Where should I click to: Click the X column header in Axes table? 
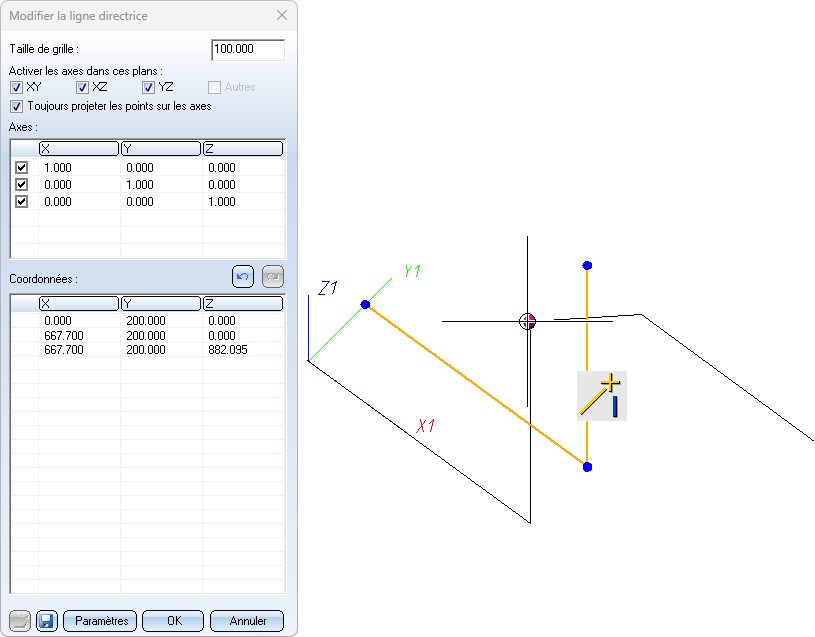pos(79,149)
